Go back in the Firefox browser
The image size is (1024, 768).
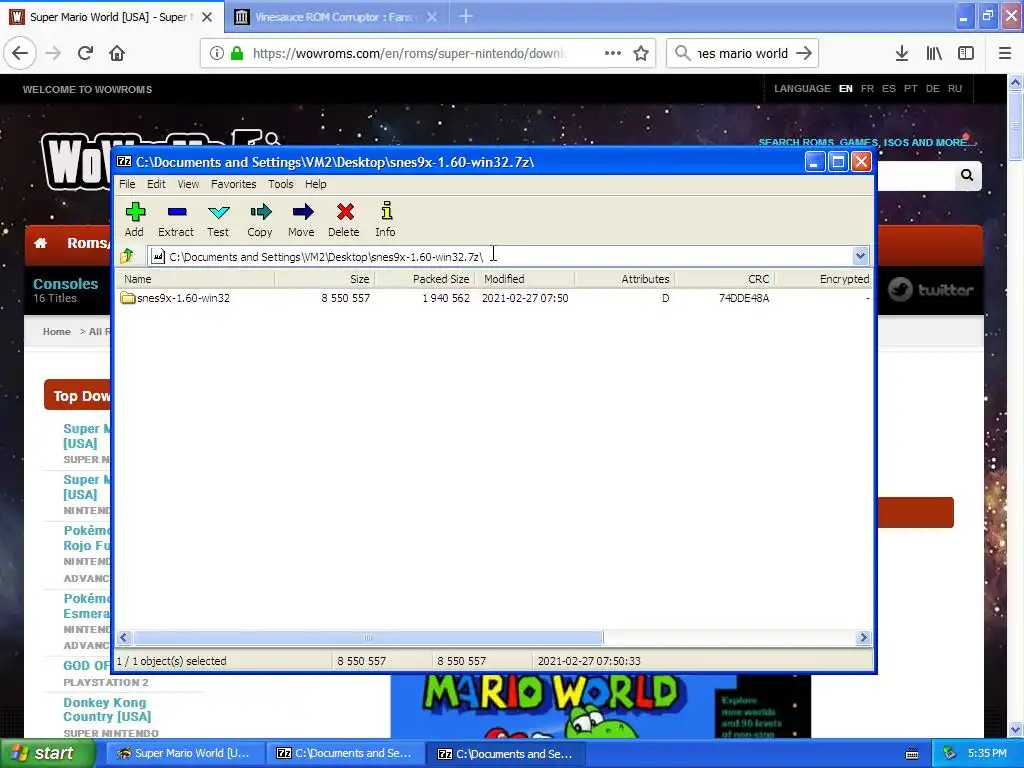[x=20, y=54]
